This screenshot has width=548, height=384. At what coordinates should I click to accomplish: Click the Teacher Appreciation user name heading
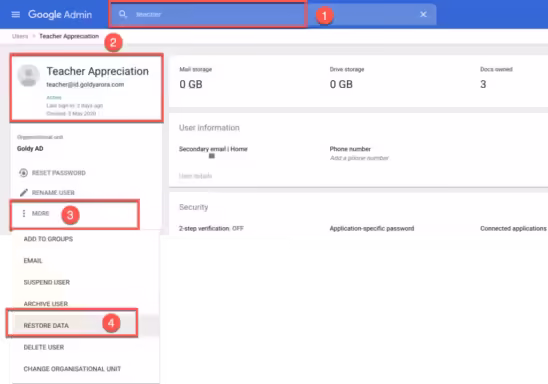click(98, 71)
